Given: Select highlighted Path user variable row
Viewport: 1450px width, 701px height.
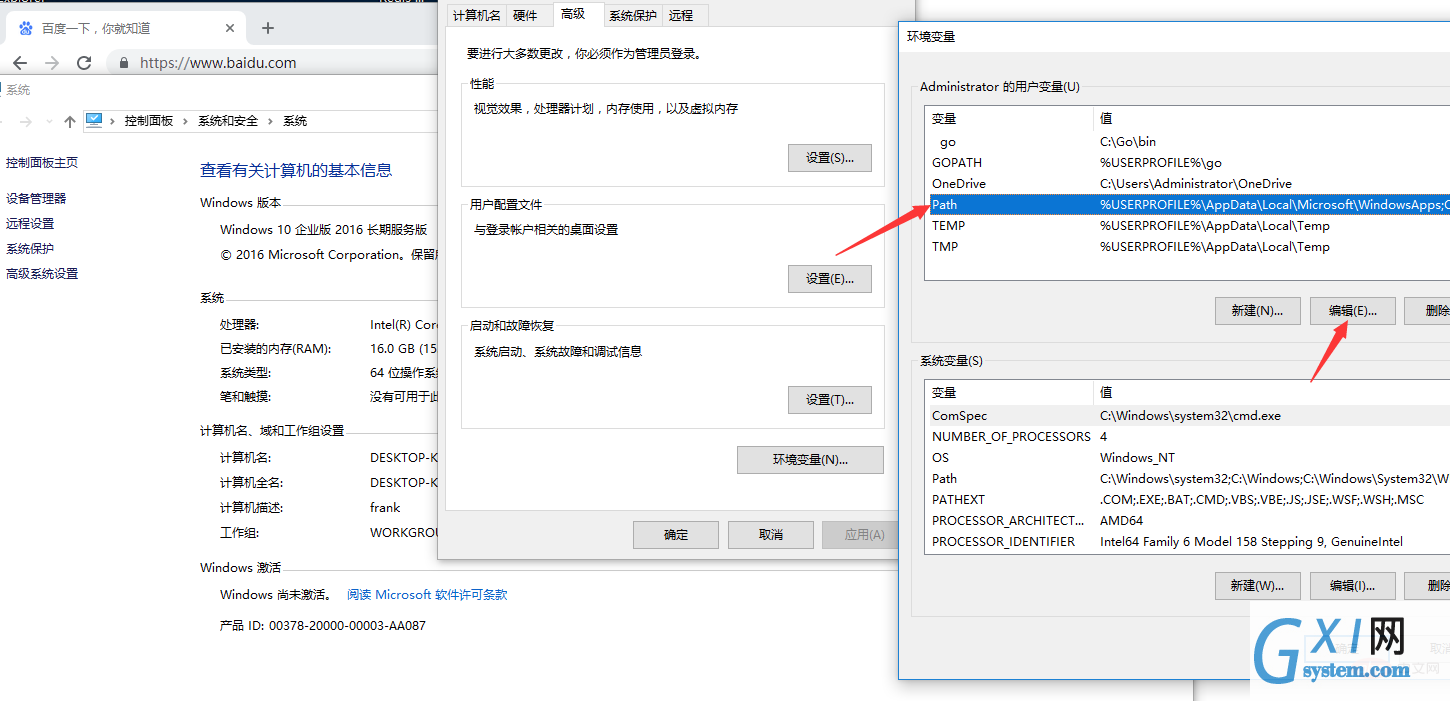Looking at the screenshot, I should point(1188,205).
